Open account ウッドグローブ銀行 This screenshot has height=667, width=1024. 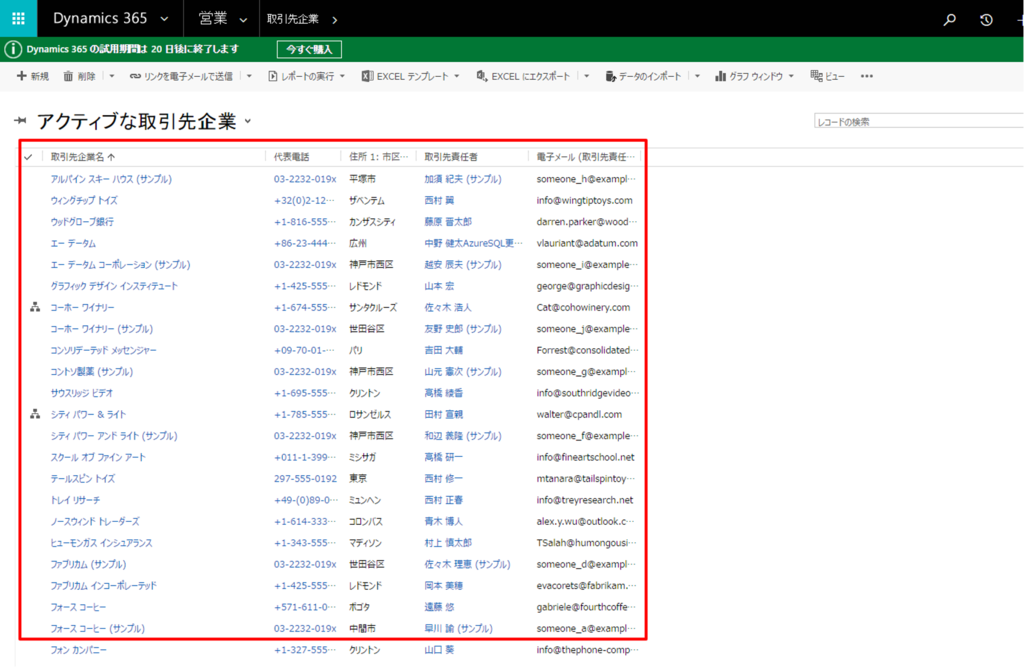82,222
